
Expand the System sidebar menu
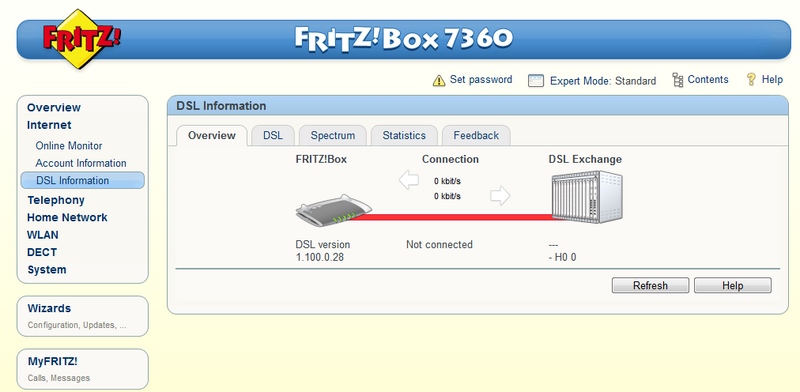[x=47, y=270]
